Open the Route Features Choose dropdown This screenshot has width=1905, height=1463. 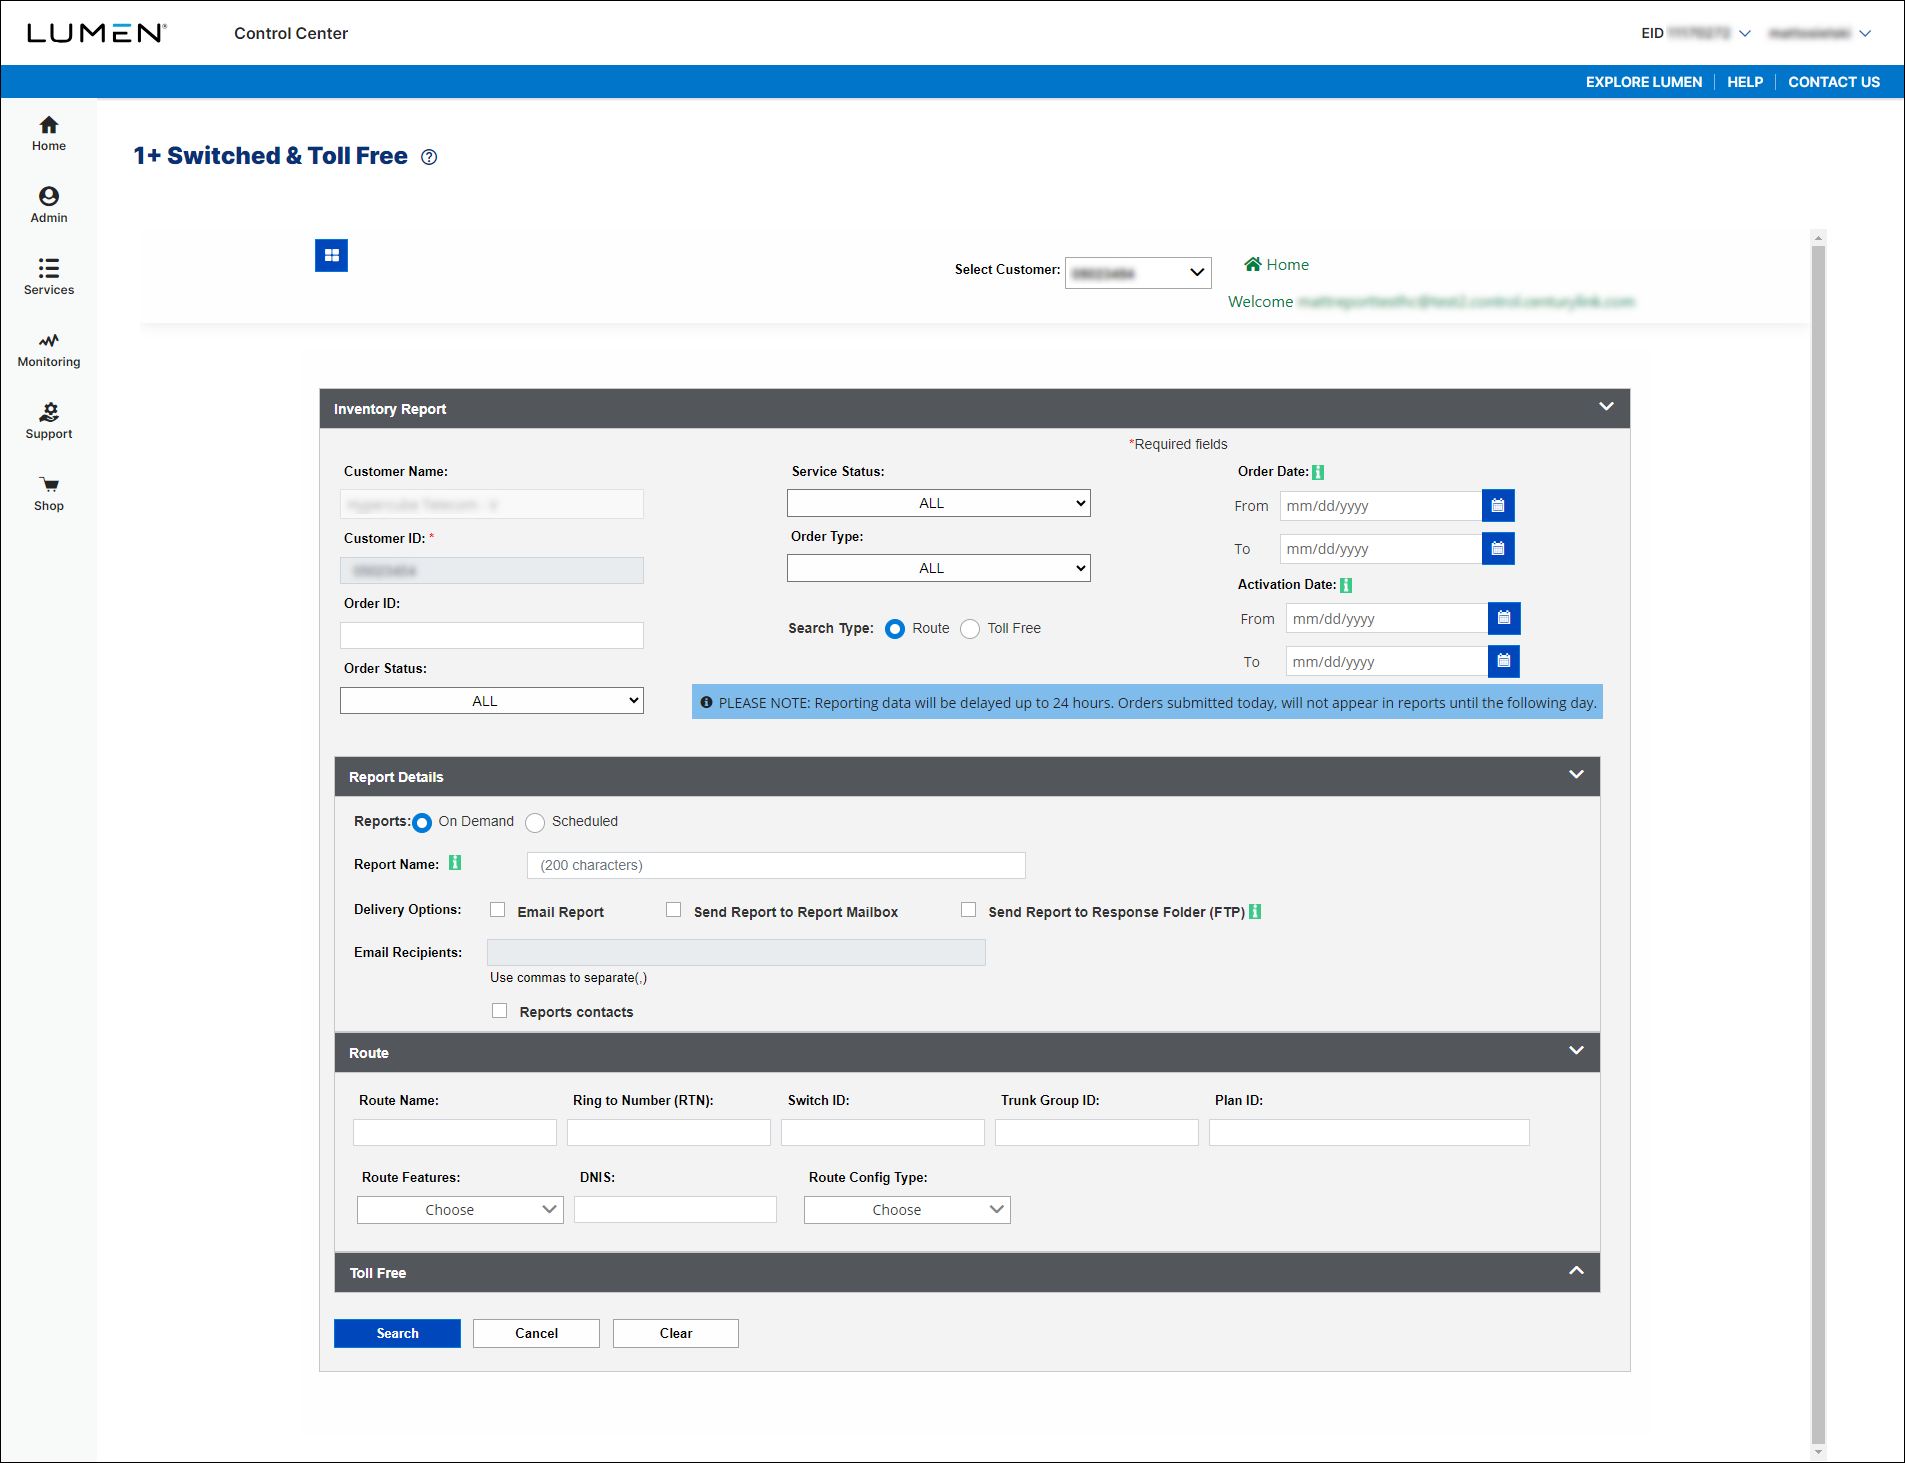click(x=460, y=1210)
